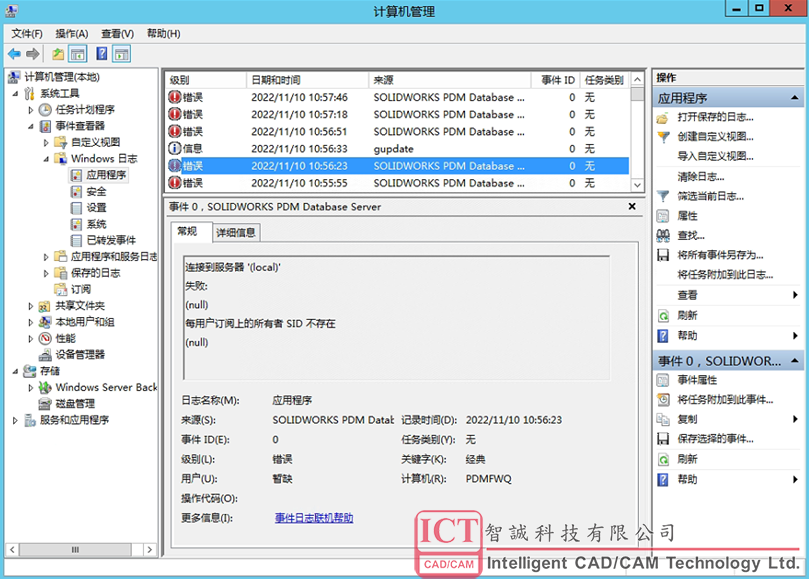Select the 性能 tree icon
The image size is (809, 579).
(45, 339)
